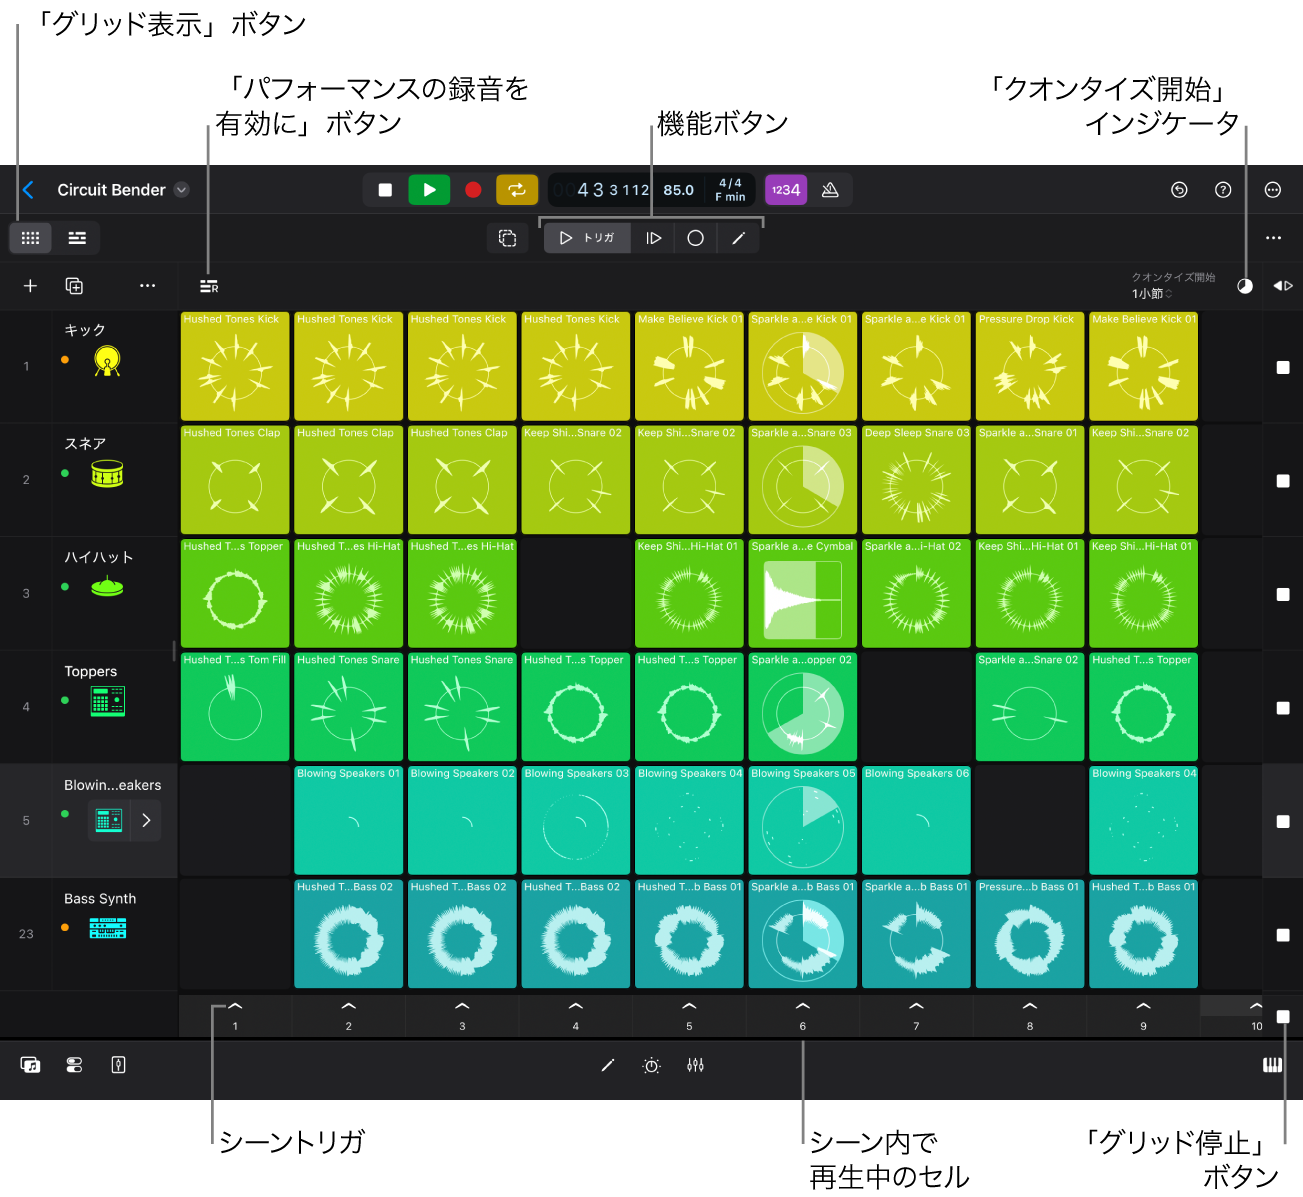
Task: Tap the 85.0 tempo display
Action: point(678,189)
